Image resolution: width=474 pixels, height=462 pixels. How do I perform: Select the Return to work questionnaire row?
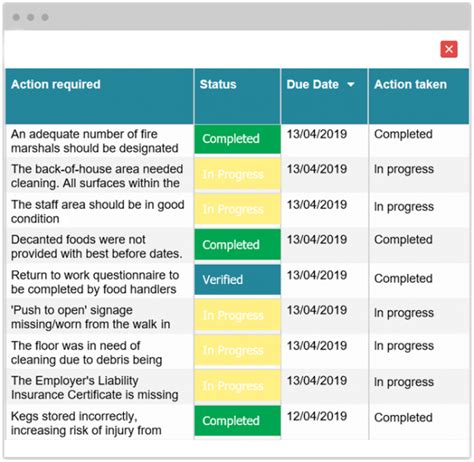click(237, 280)
